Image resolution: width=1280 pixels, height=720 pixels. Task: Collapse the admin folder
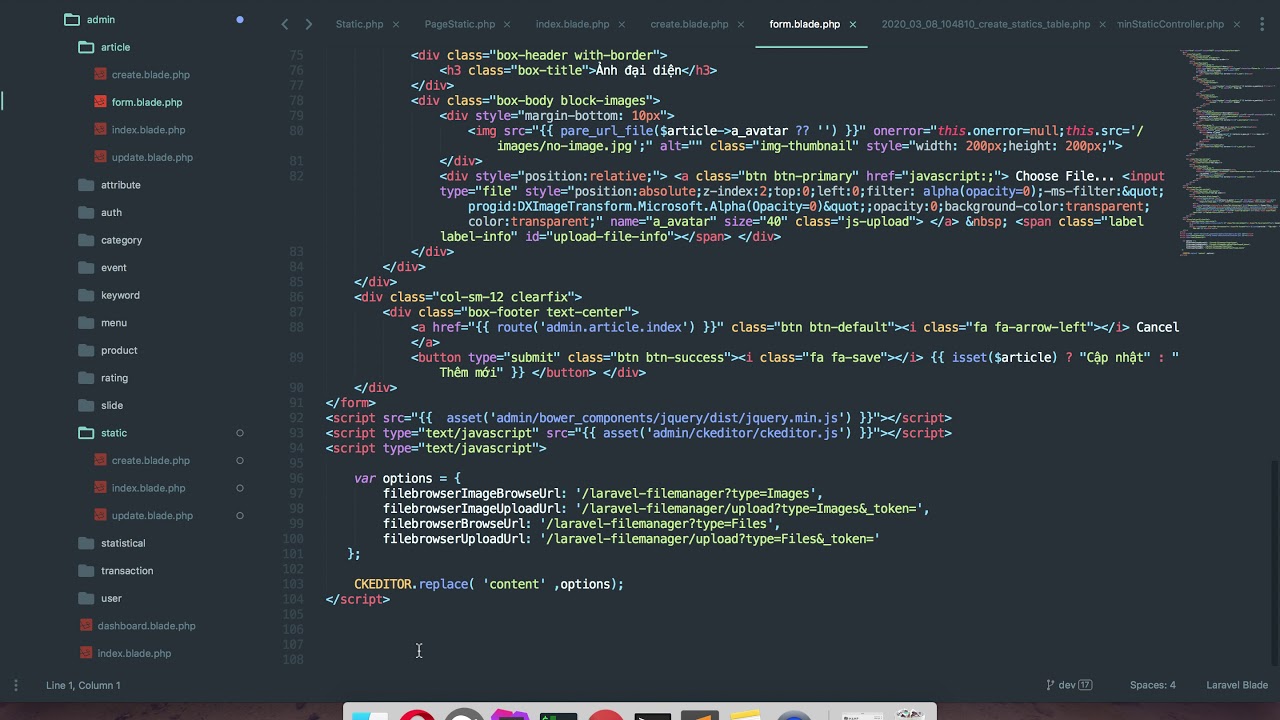pyautogui.click(x=71, y=20)
